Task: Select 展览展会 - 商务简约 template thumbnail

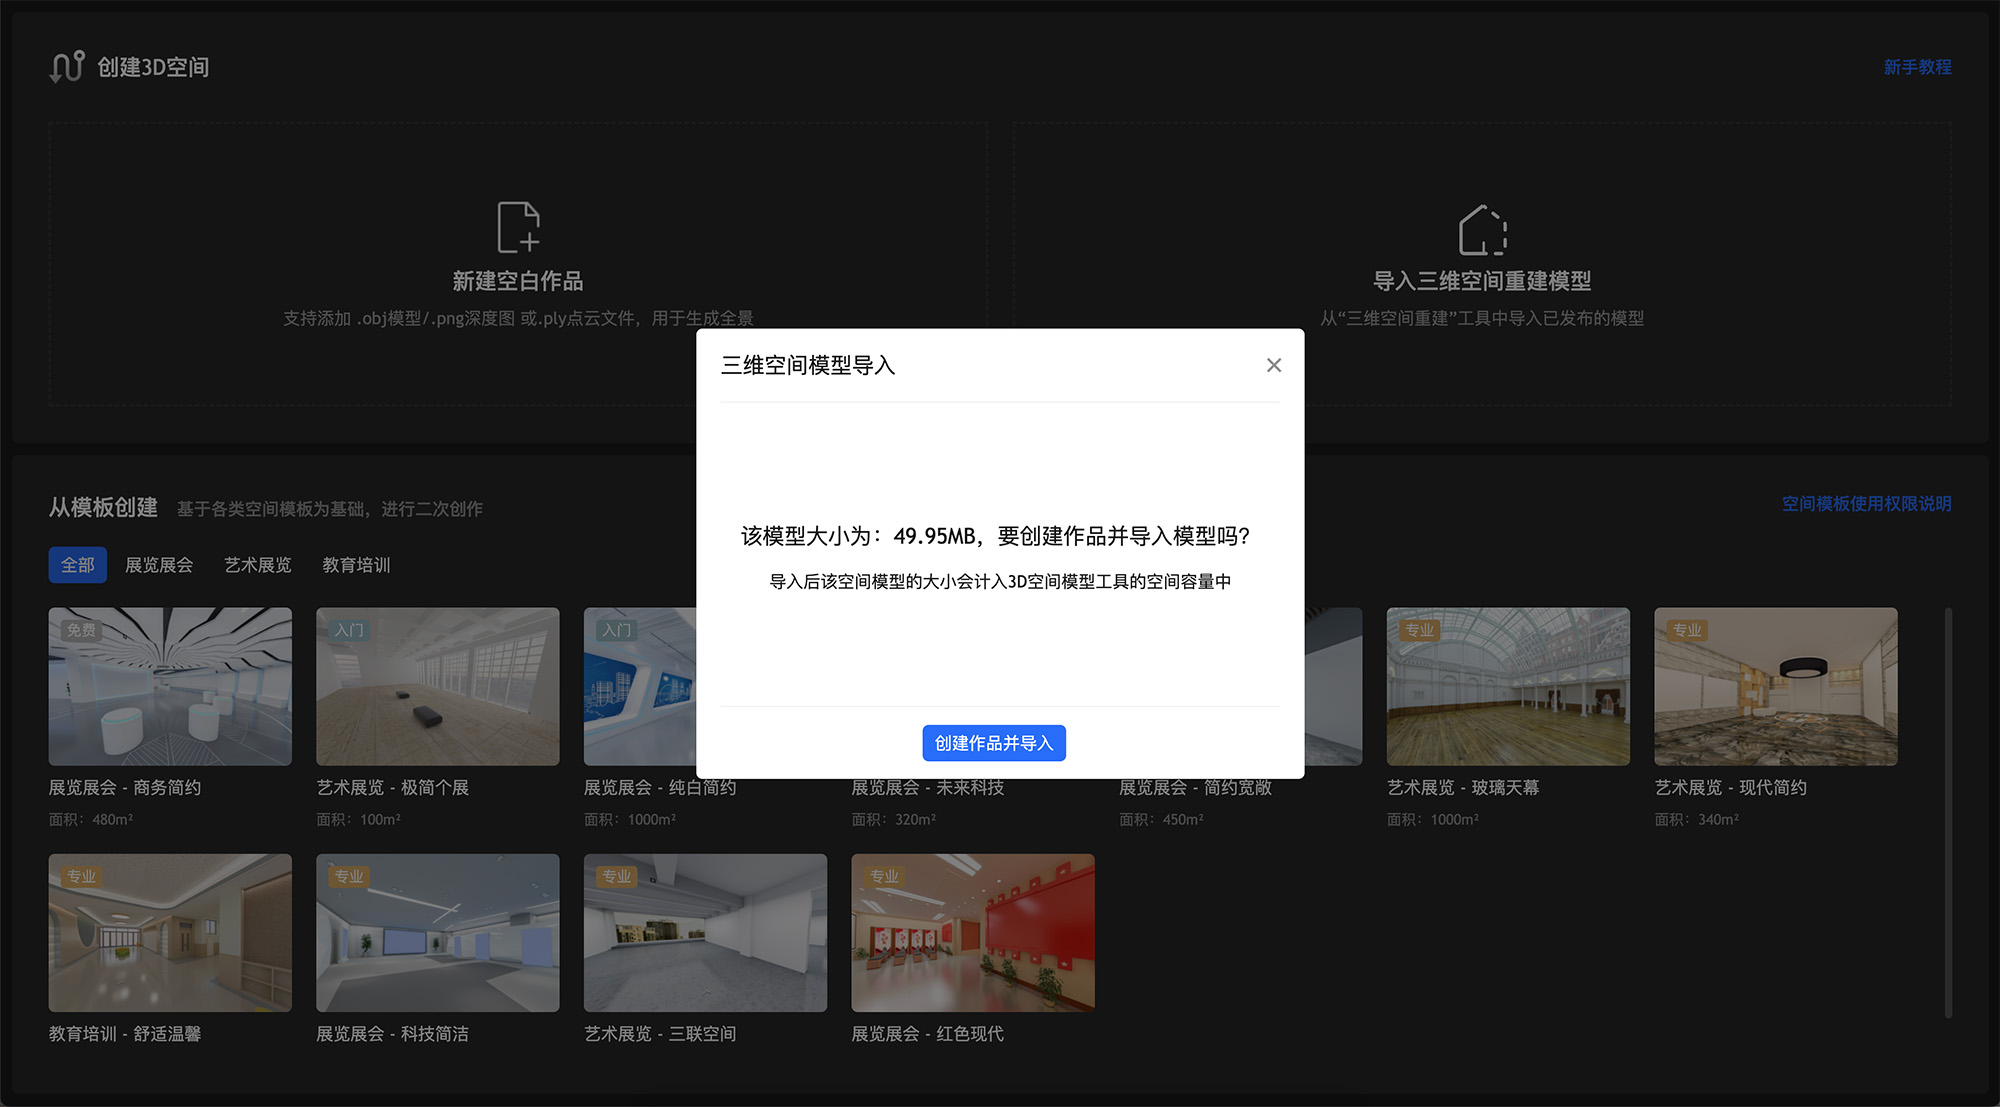Action: (170, 687)
